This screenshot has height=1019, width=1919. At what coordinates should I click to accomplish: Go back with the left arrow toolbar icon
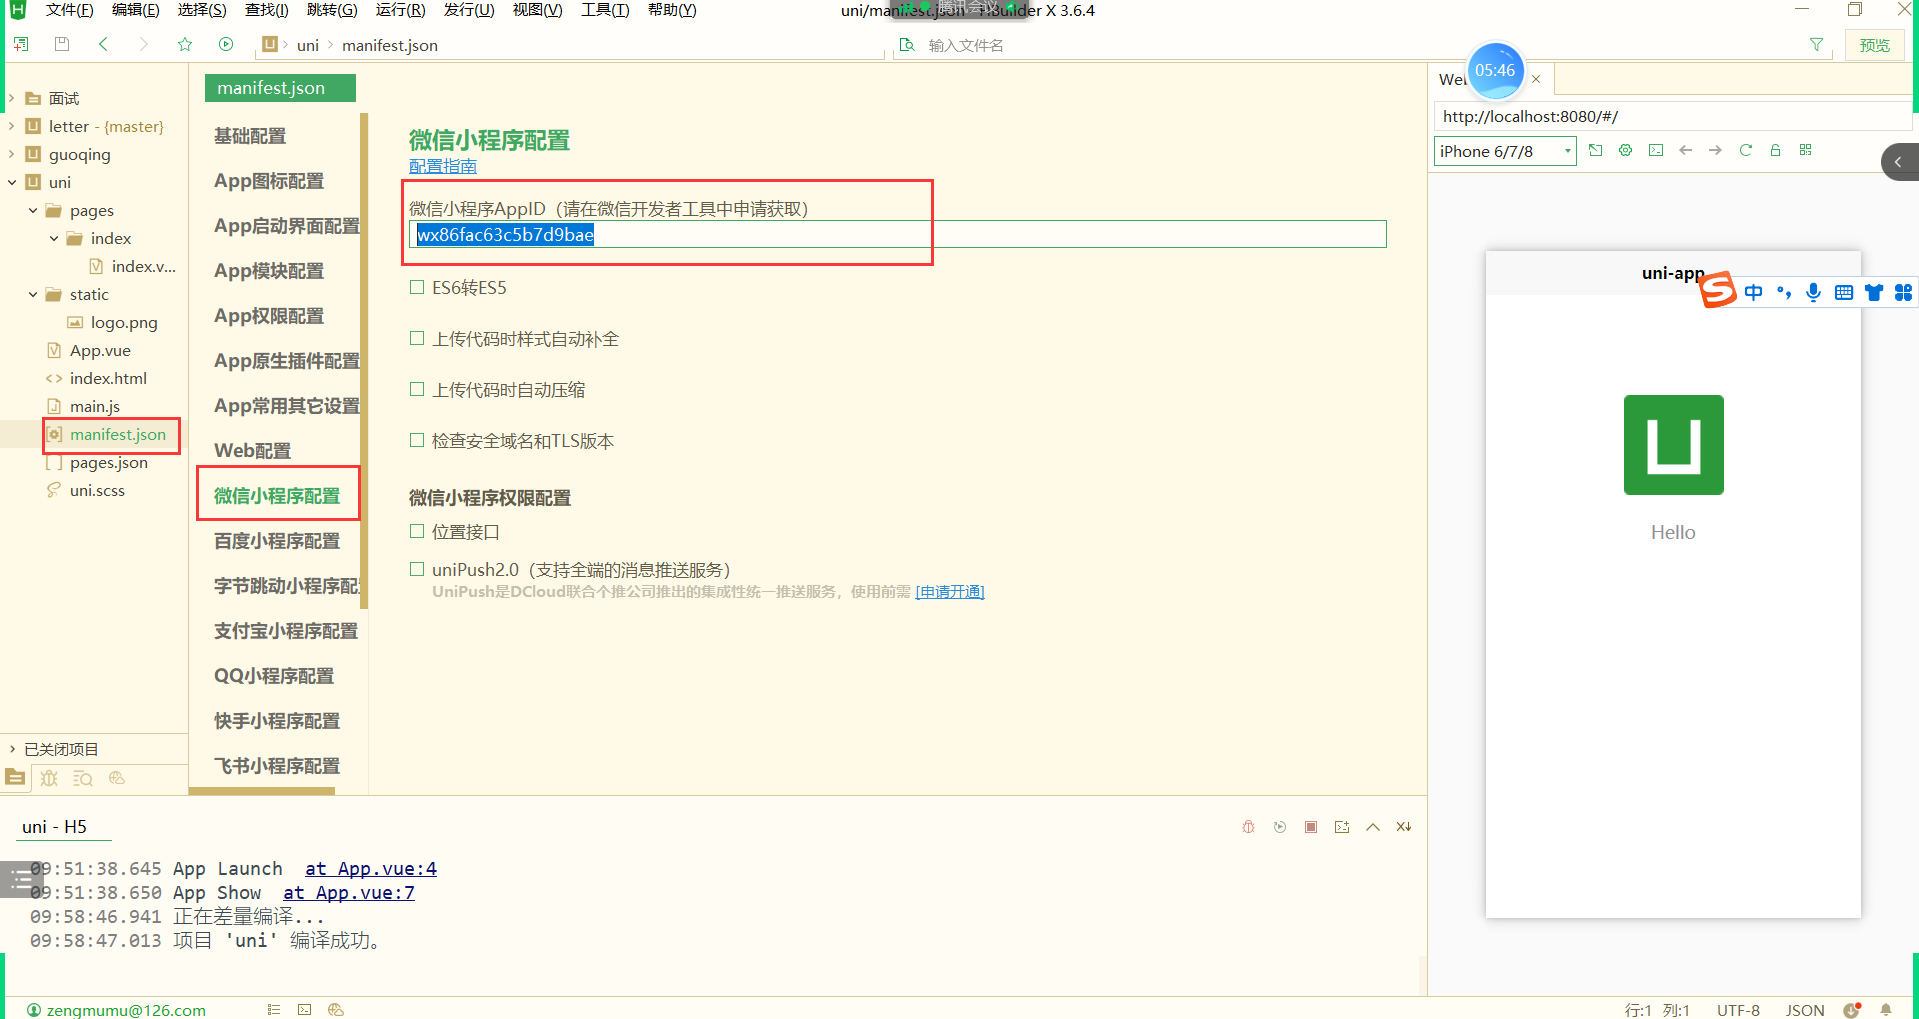coord(103,44)
